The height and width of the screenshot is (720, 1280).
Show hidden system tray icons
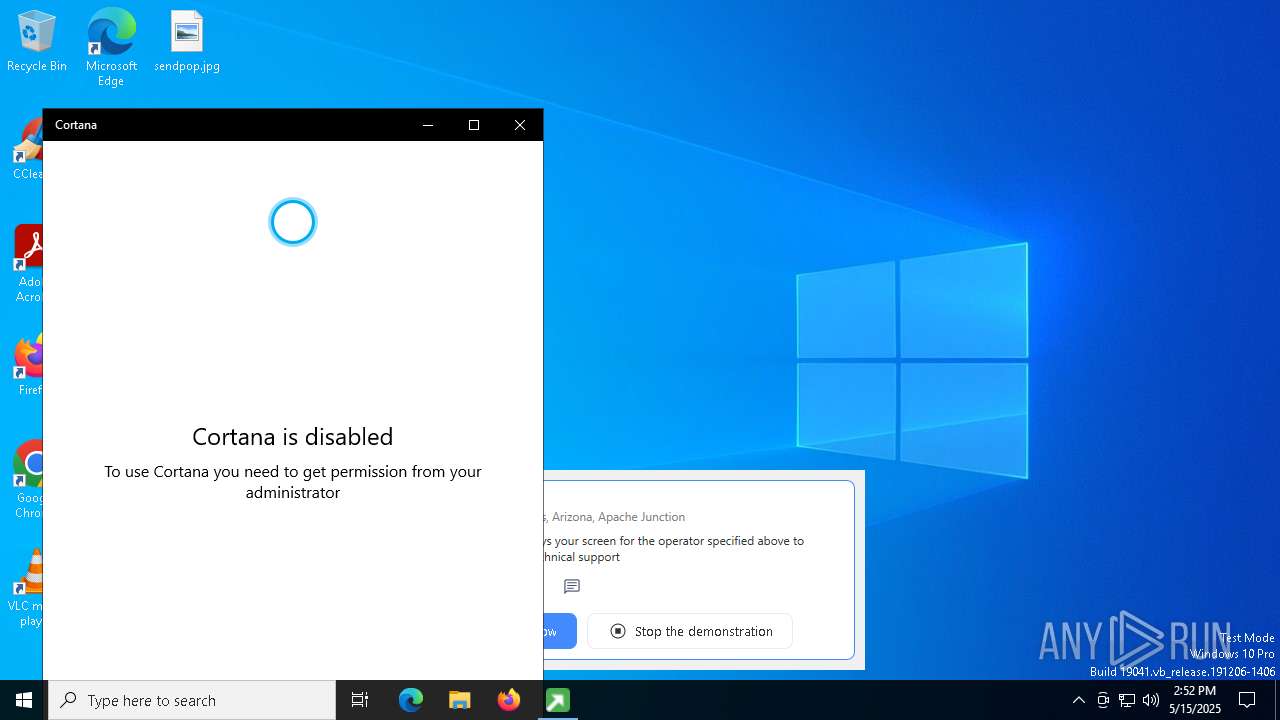(x=1078, y=700)
